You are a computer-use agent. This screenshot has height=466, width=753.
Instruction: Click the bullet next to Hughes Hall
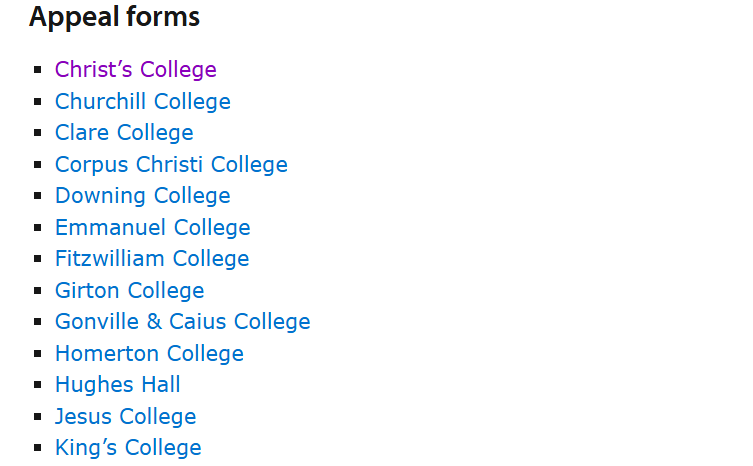tap(38, 385)
